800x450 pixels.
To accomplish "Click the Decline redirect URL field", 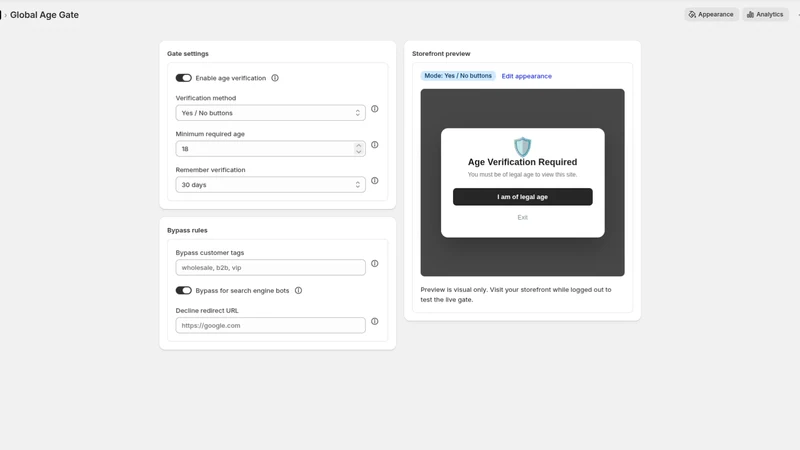I will coord(270,326).
